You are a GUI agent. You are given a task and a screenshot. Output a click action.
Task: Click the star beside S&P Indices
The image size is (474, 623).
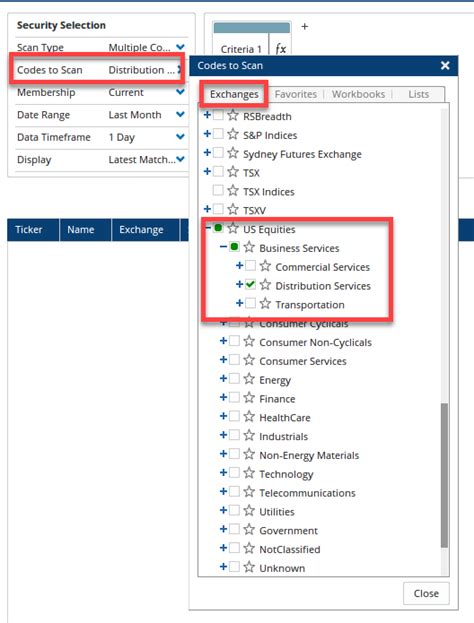coord(233,134)
